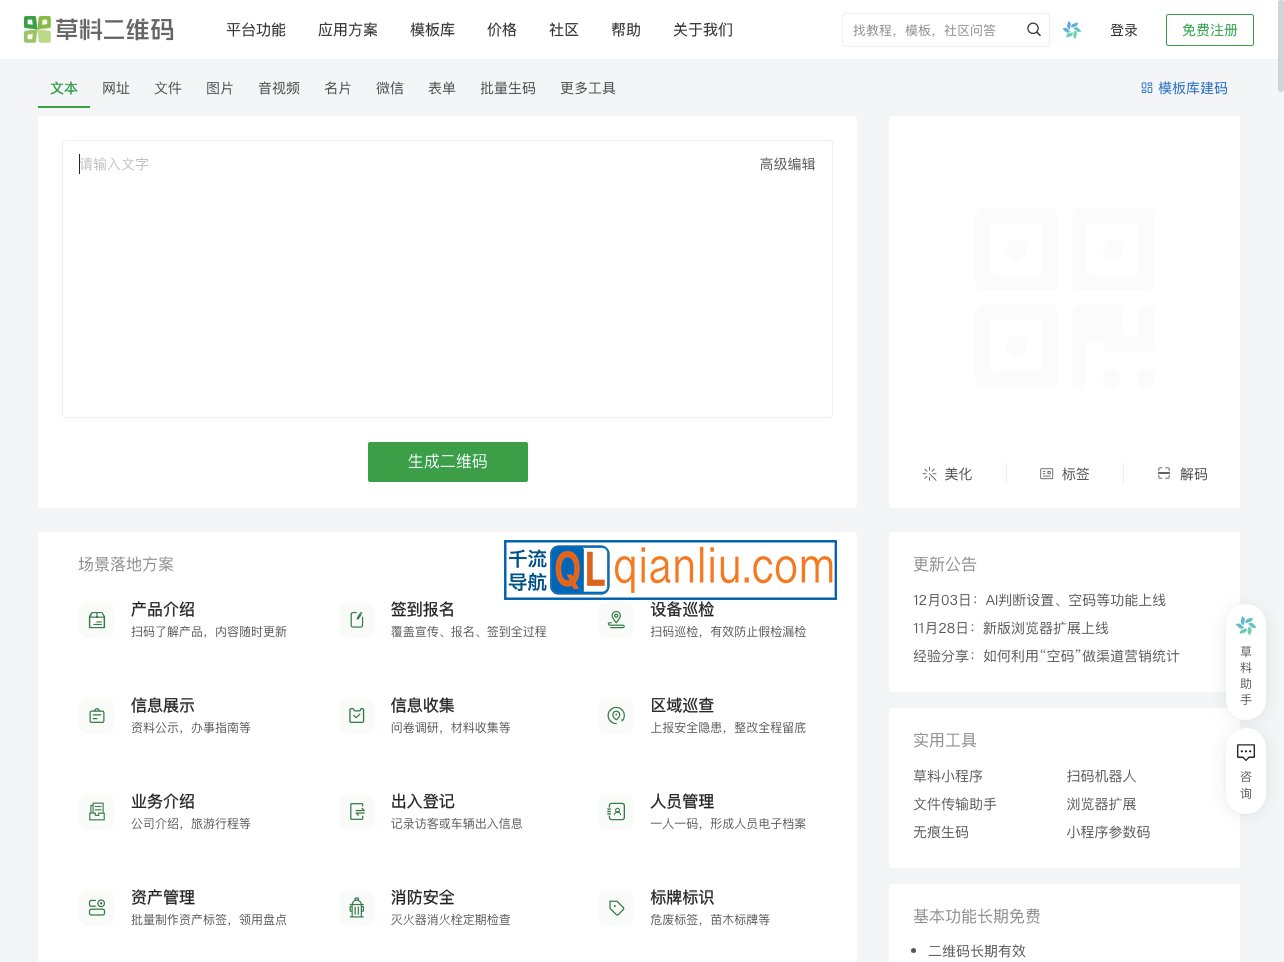
Task: Click the 消防安全 fire extinguisher icon
Action: [x=356, y=907]
